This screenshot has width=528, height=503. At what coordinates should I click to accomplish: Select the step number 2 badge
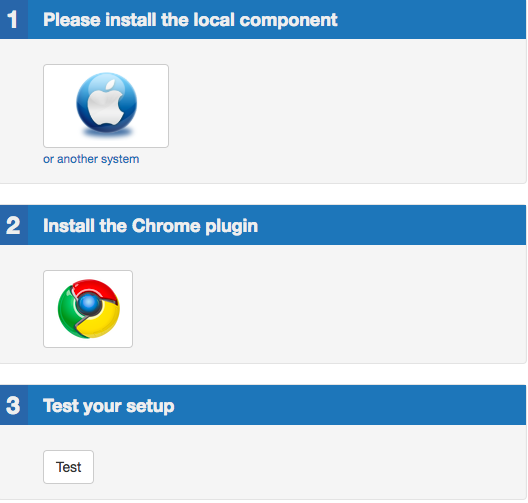tap(14, 225)
